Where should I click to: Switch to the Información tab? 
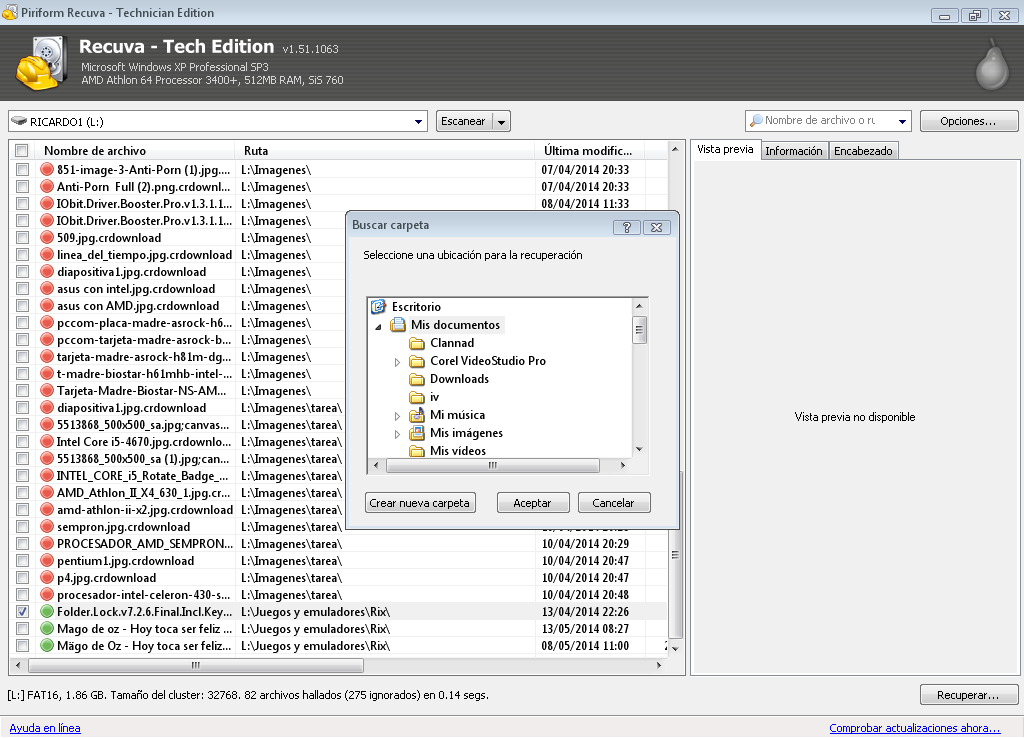[x=793, y=151]
